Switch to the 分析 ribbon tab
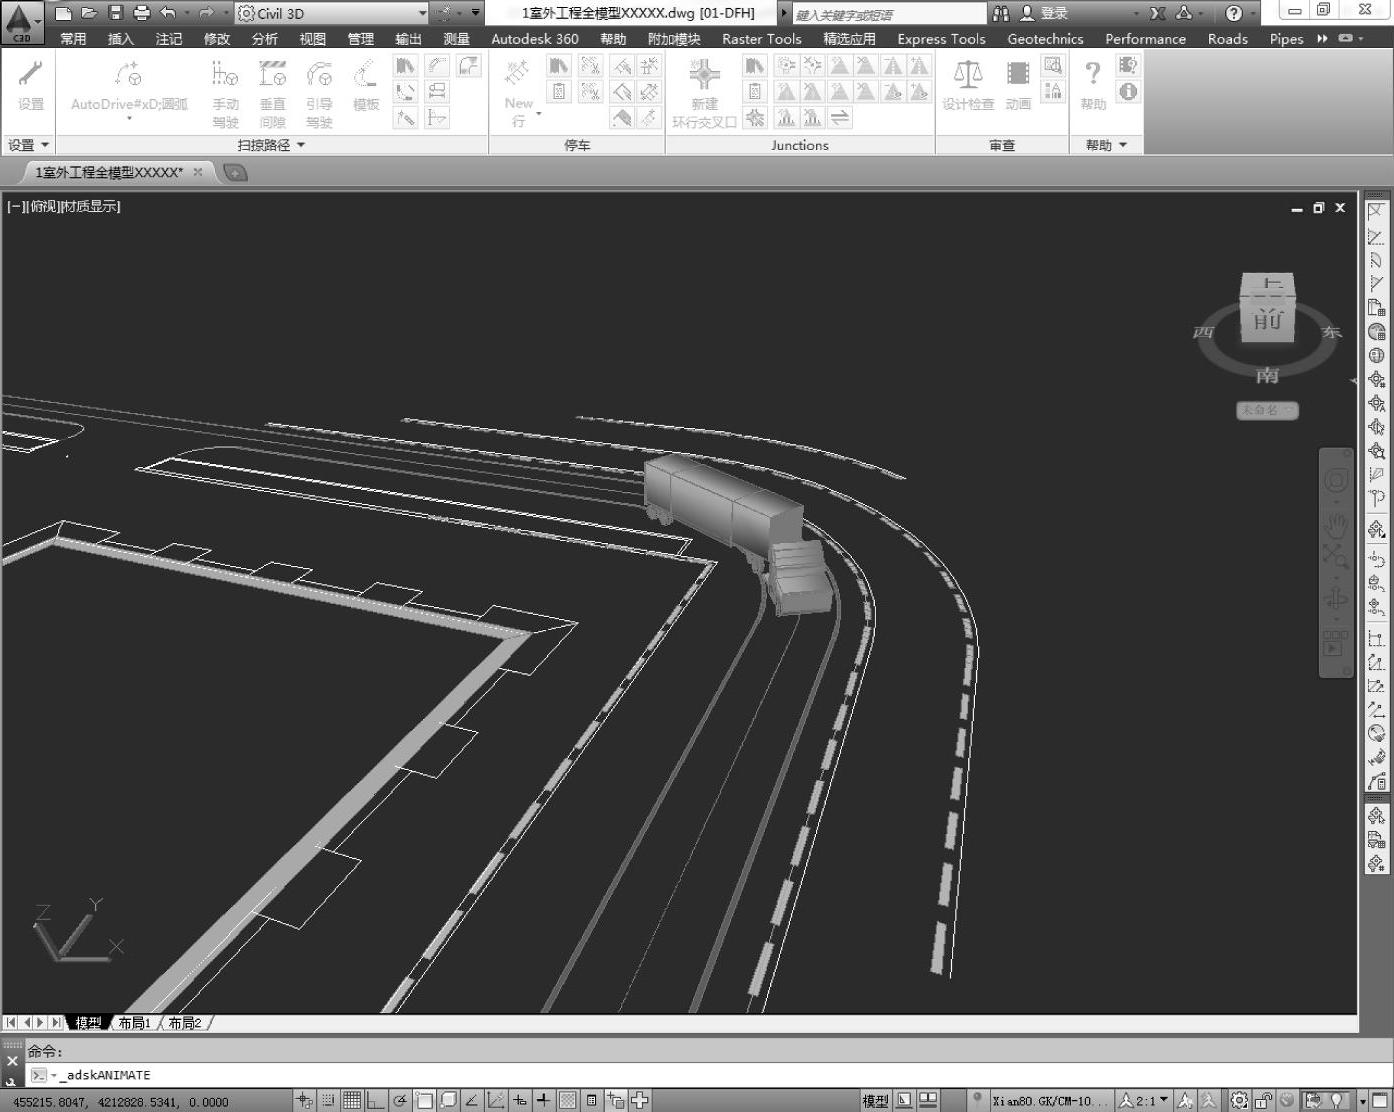 (265, 39)
